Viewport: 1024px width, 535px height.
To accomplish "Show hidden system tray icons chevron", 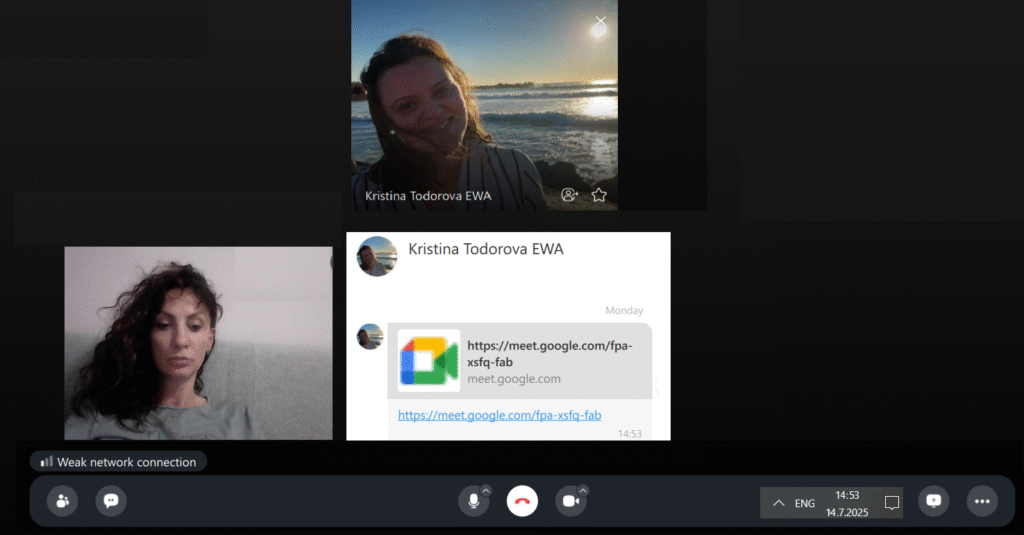I will (778, 503).
